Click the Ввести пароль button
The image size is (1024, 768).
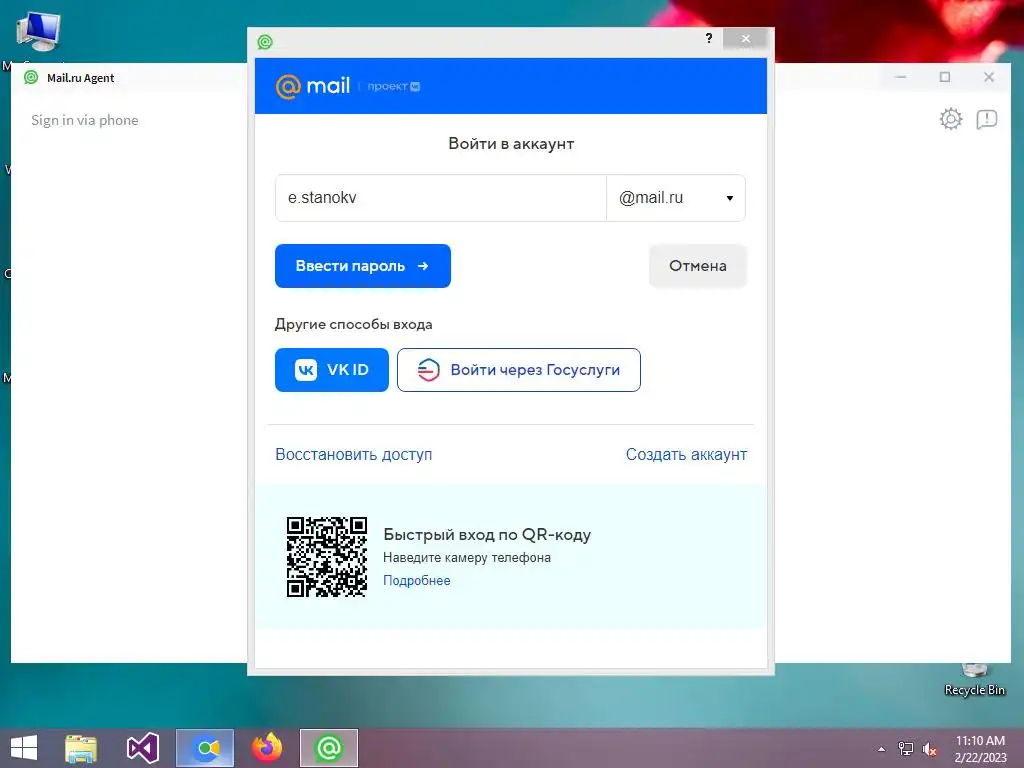[362, 266]
